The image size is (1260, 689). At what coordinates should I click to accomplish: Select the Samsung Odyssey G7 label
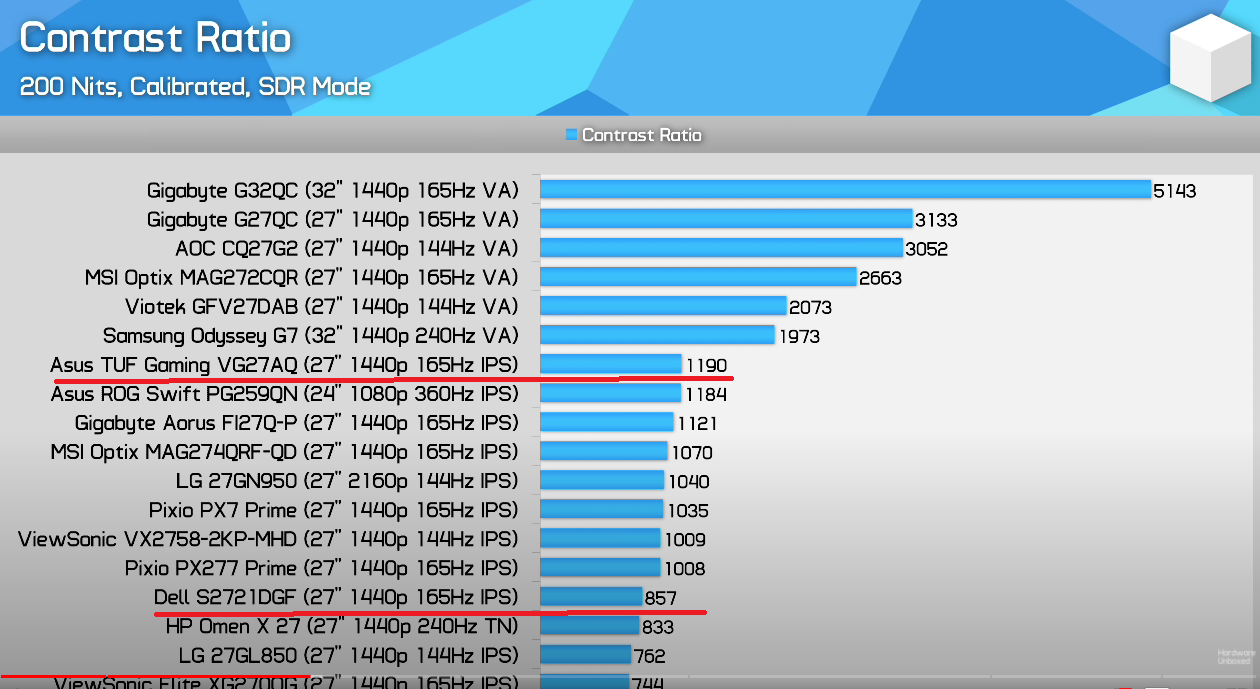[x=311, y=336]
